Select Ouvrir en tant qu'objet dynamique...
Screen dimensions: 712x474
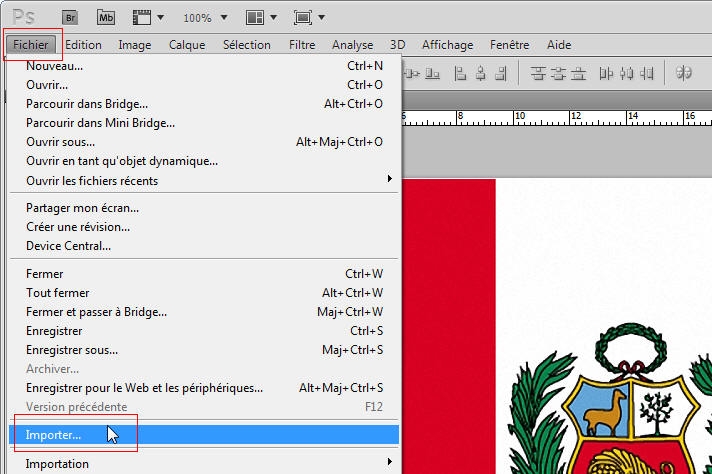(204, 161)
